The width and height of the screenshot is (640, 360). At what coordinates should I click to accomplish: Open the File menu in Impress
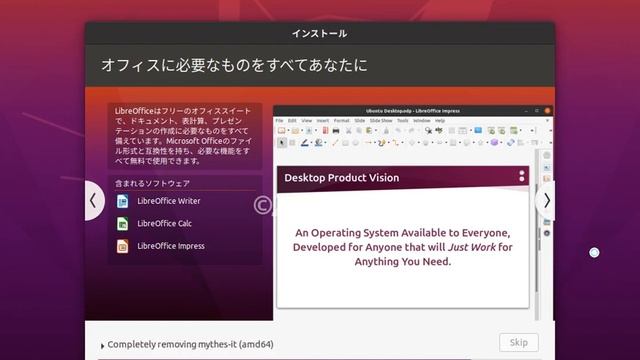click(279, 121)
